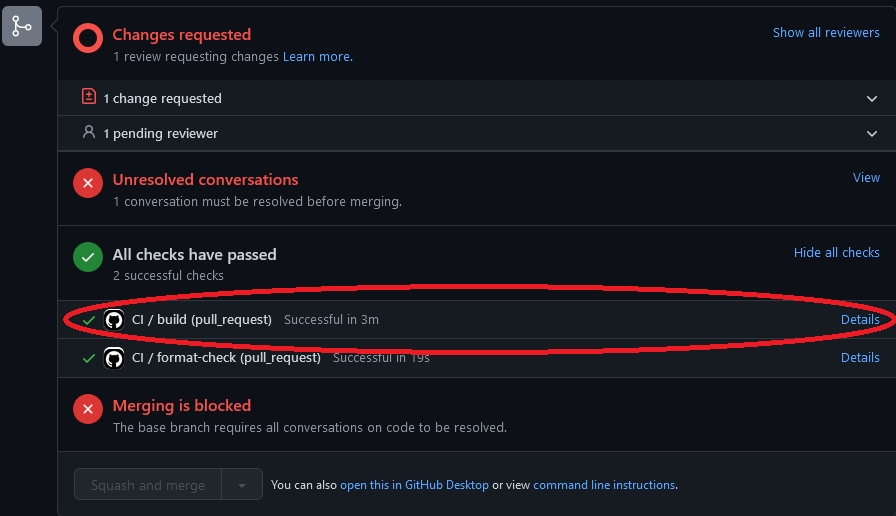Click the person icon for pending reviewer

(89, 132)
